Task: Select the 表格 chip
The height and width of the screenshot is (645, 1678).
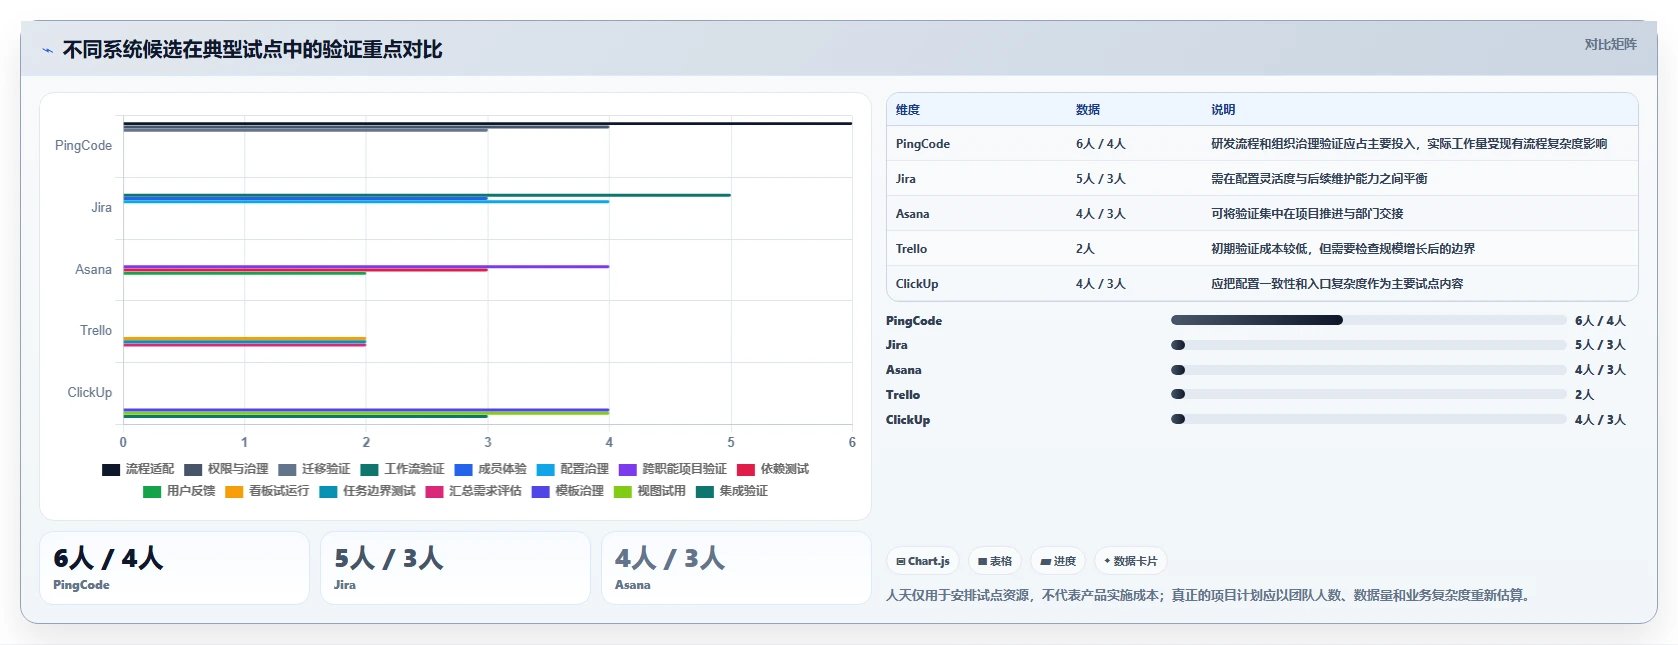Action: point(995,561)
